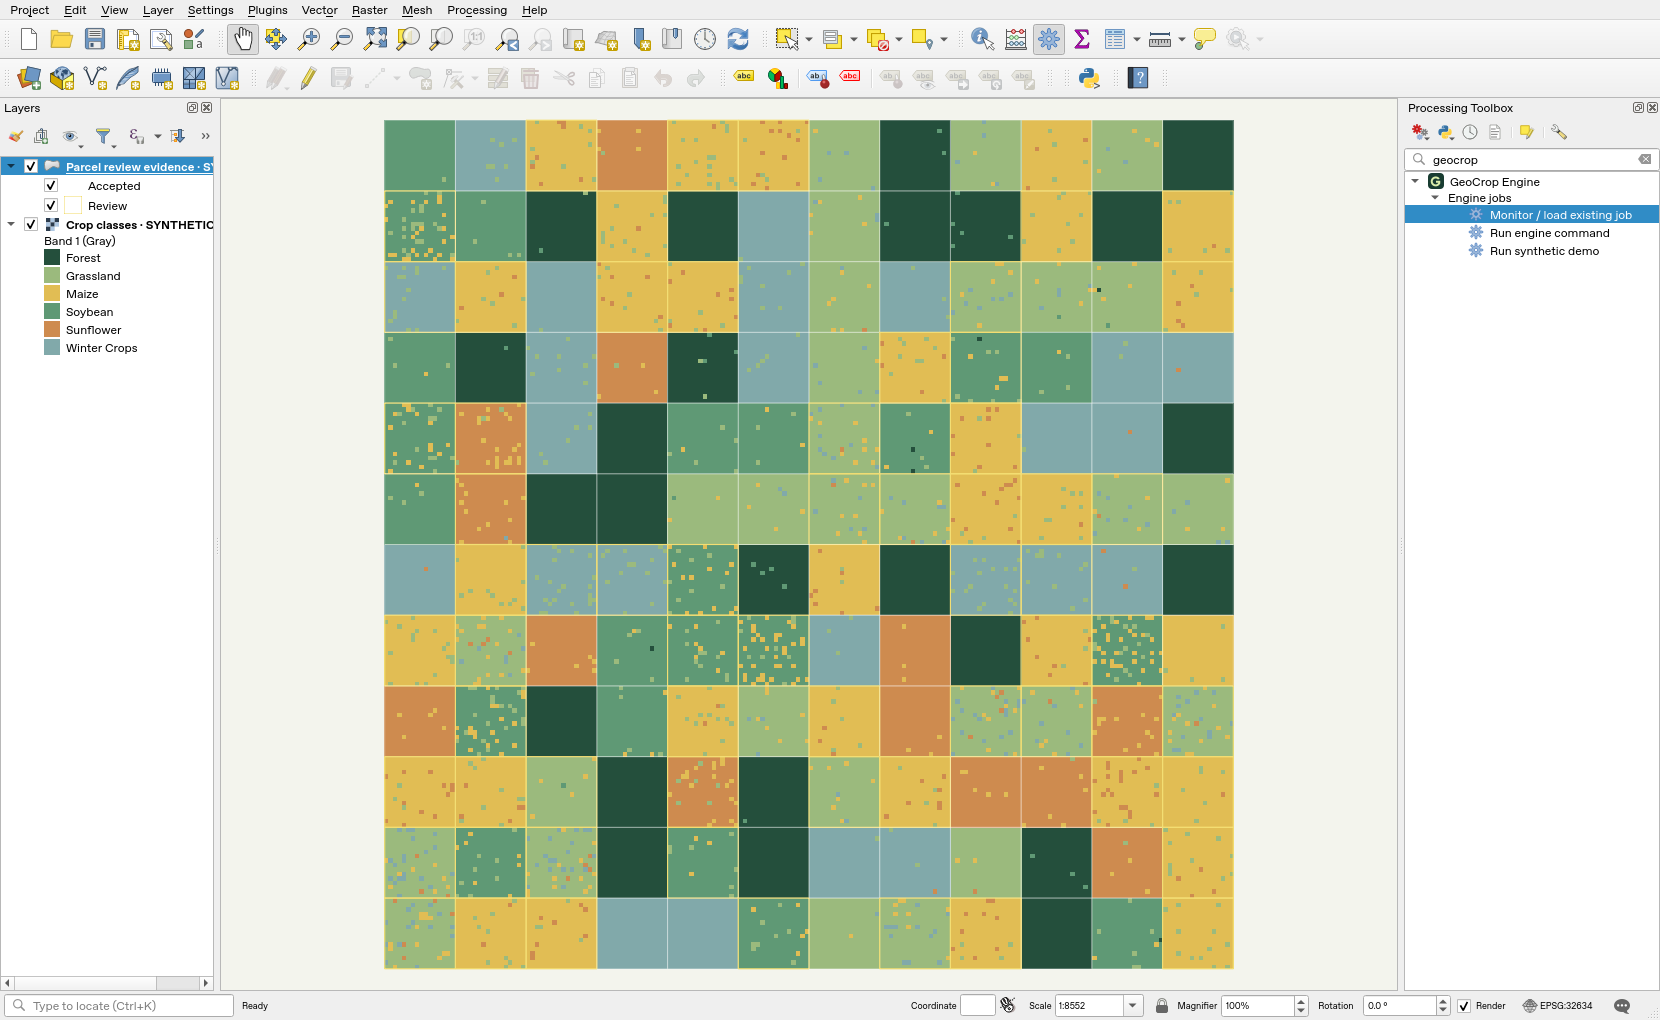Open the Processing menu
The width and height of the screenshot is (1660, 1020).
[477, 10]
